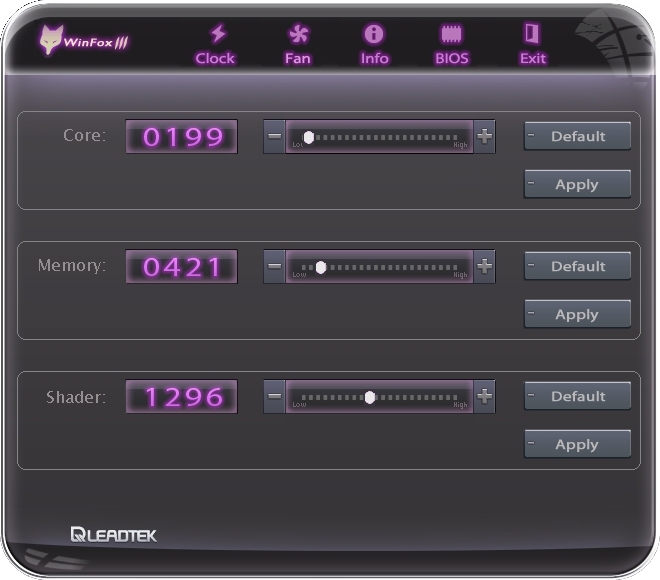Click the Memory value field 0421

pos(182,267)
